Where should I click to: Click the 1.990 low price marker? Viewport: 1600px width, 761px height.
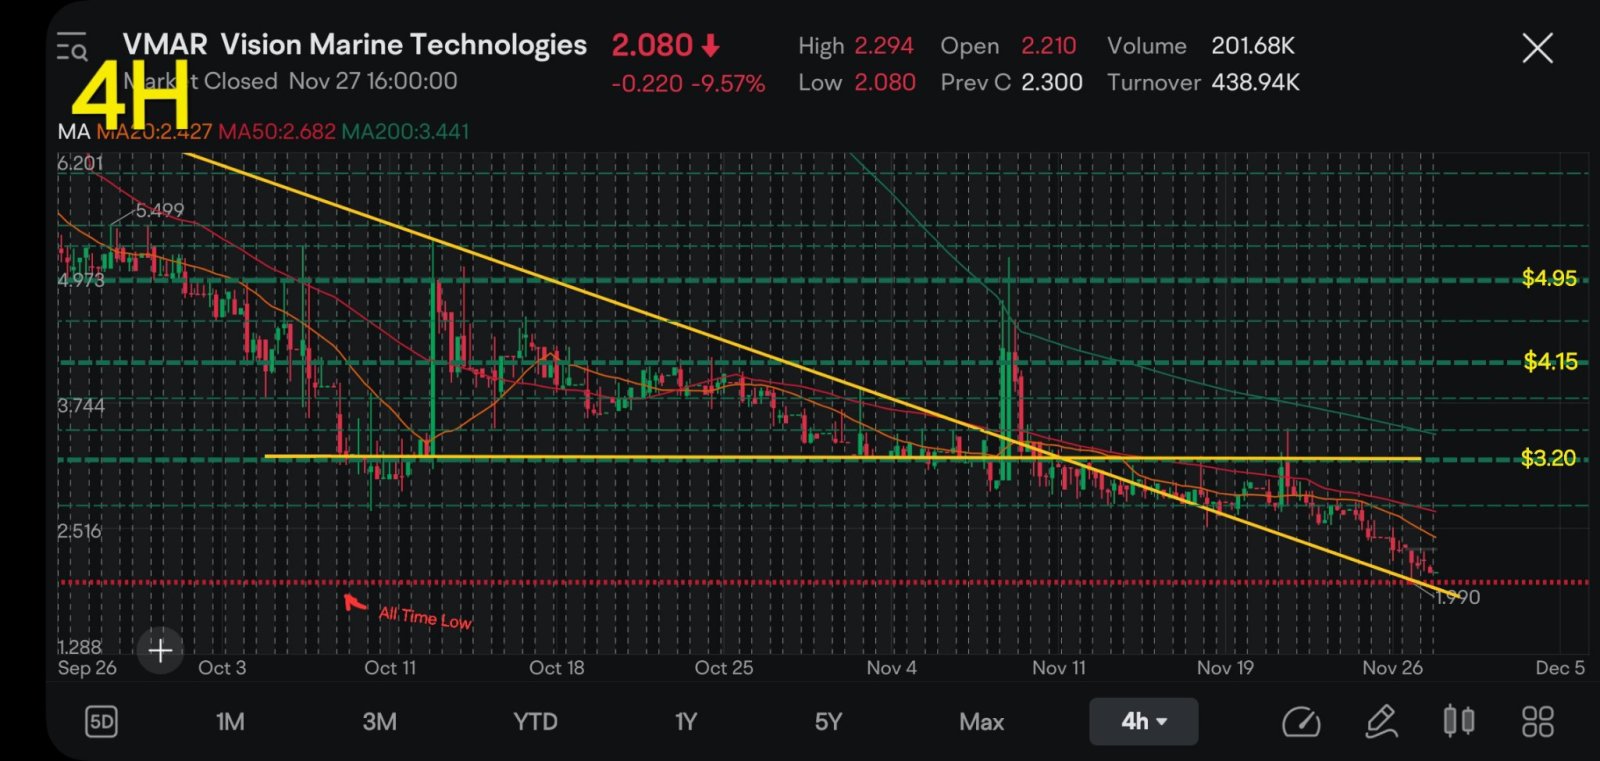click(1458, 597)
